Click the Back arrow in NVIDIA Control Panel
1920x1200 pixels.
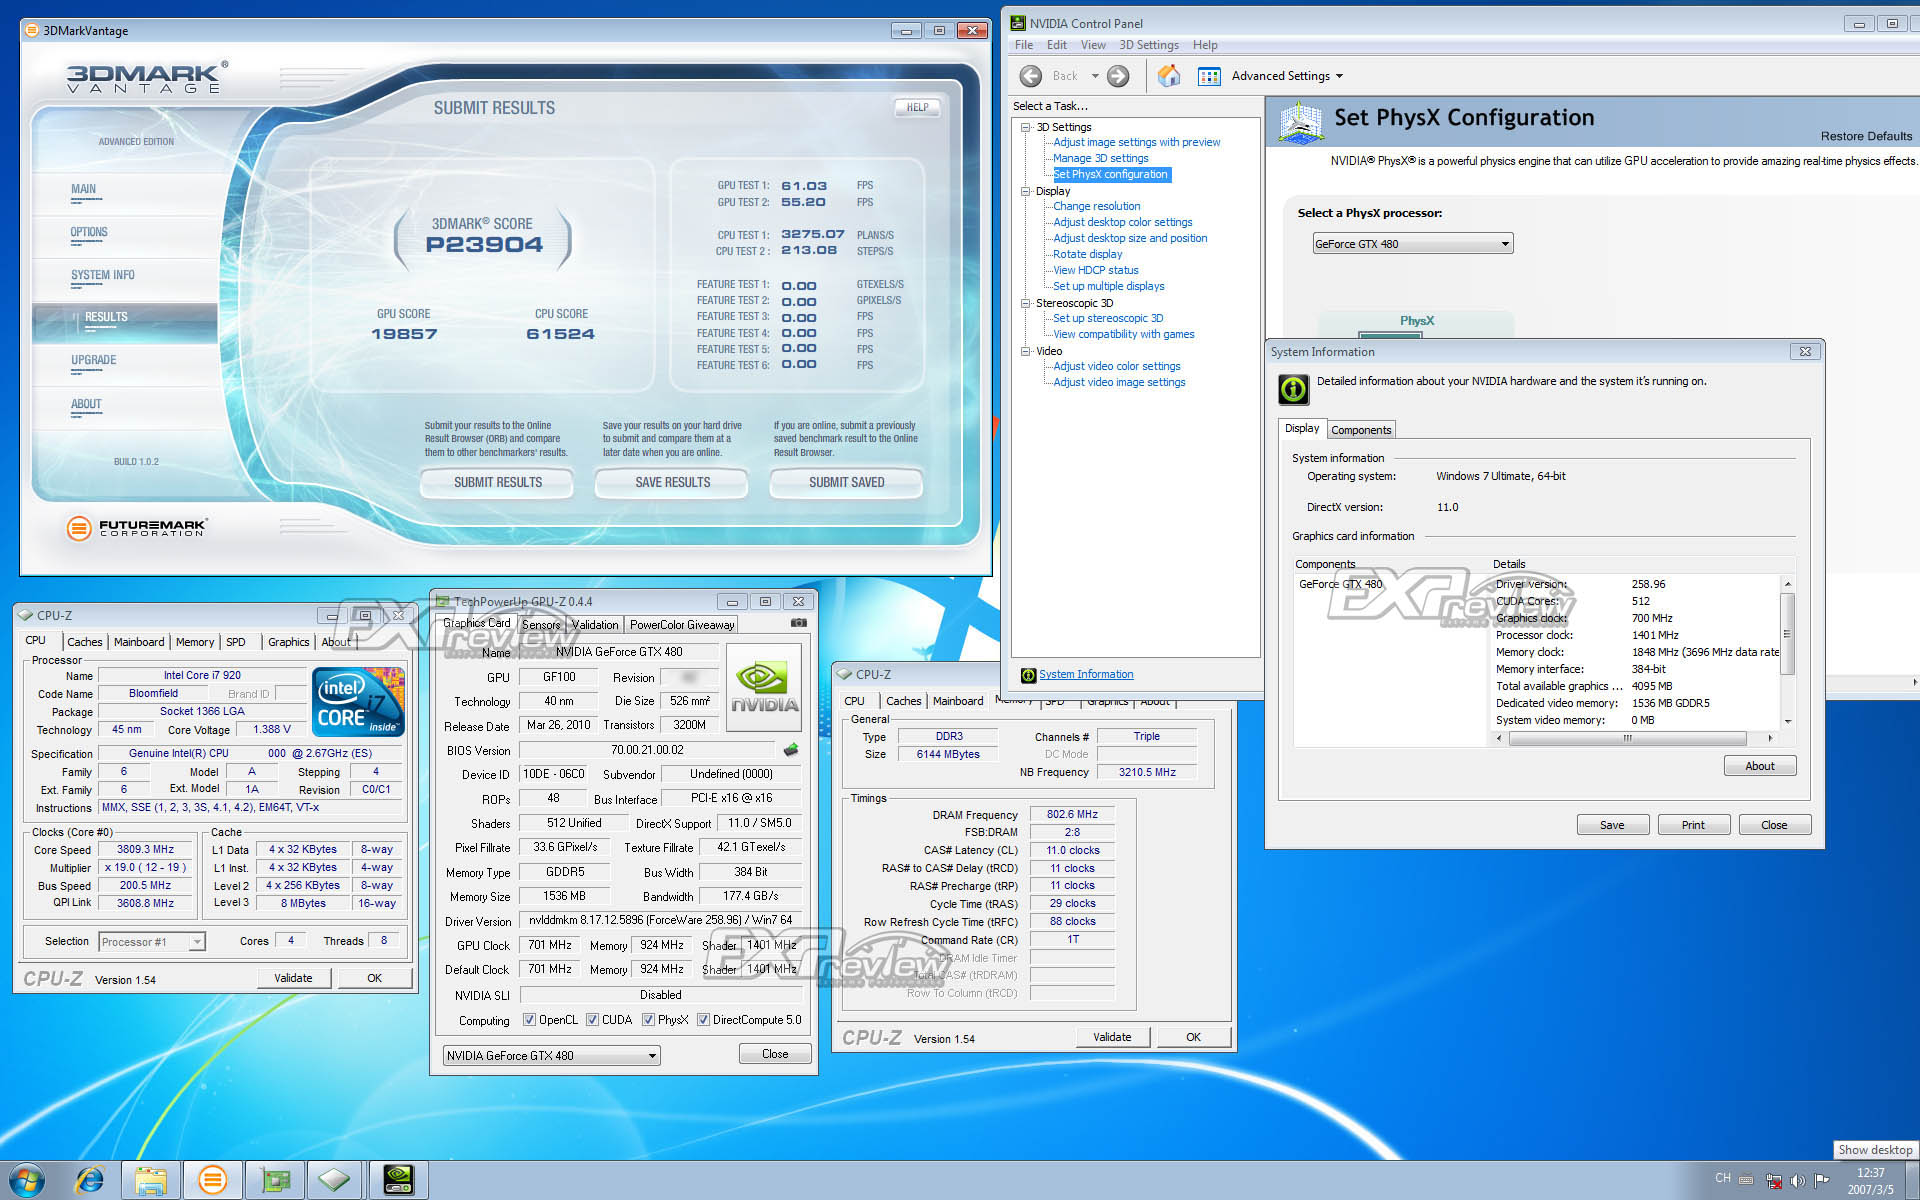click(1030, 76)
